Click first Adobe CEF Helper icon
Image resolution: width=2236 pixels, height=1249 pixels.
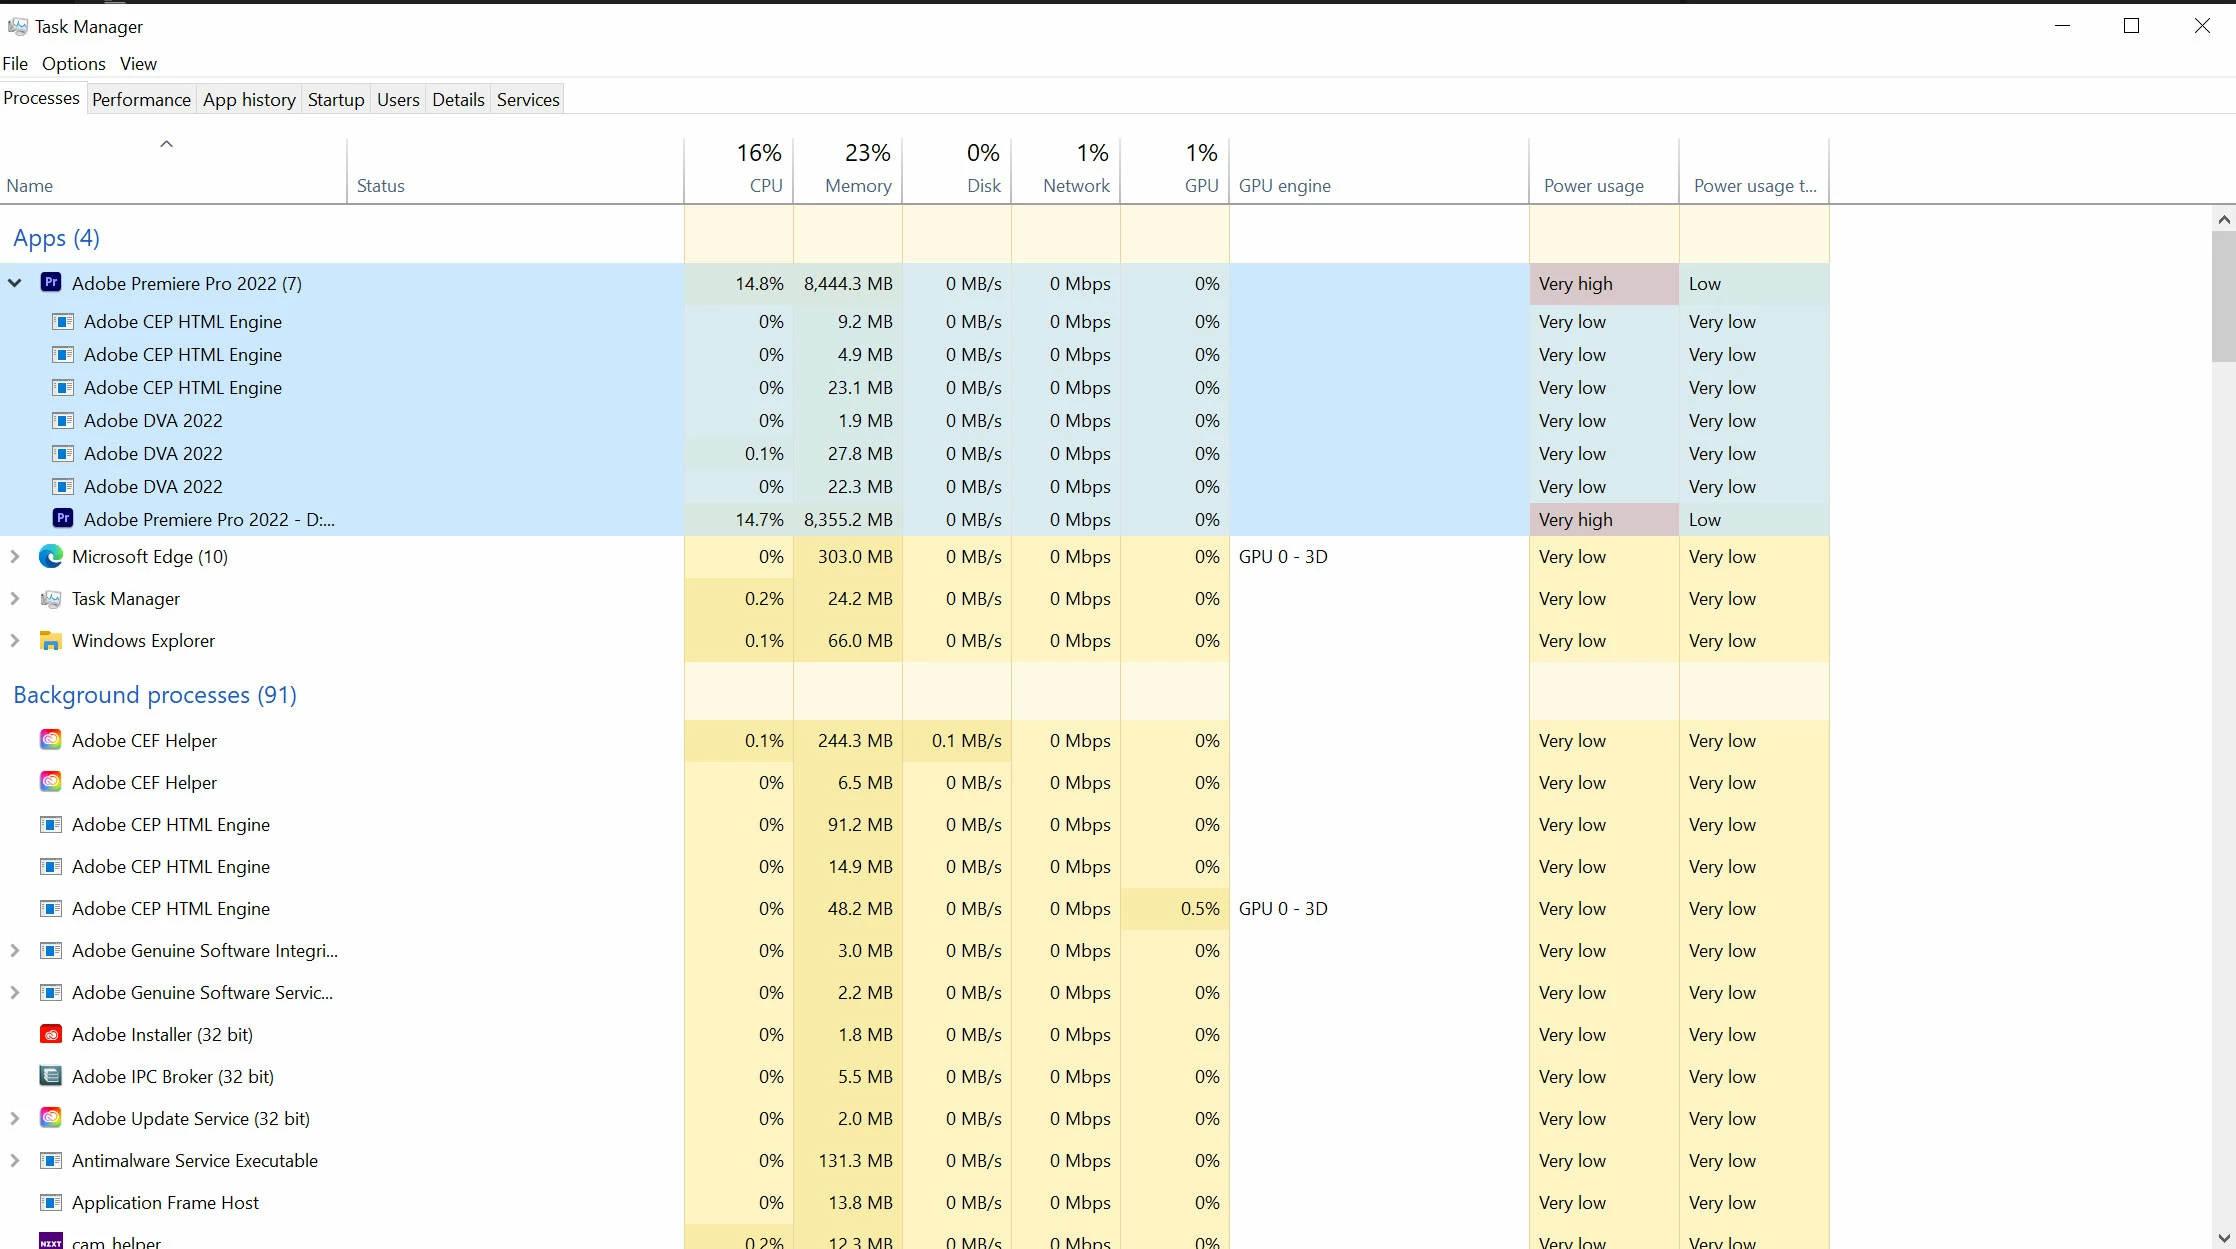tap(50, 741)
